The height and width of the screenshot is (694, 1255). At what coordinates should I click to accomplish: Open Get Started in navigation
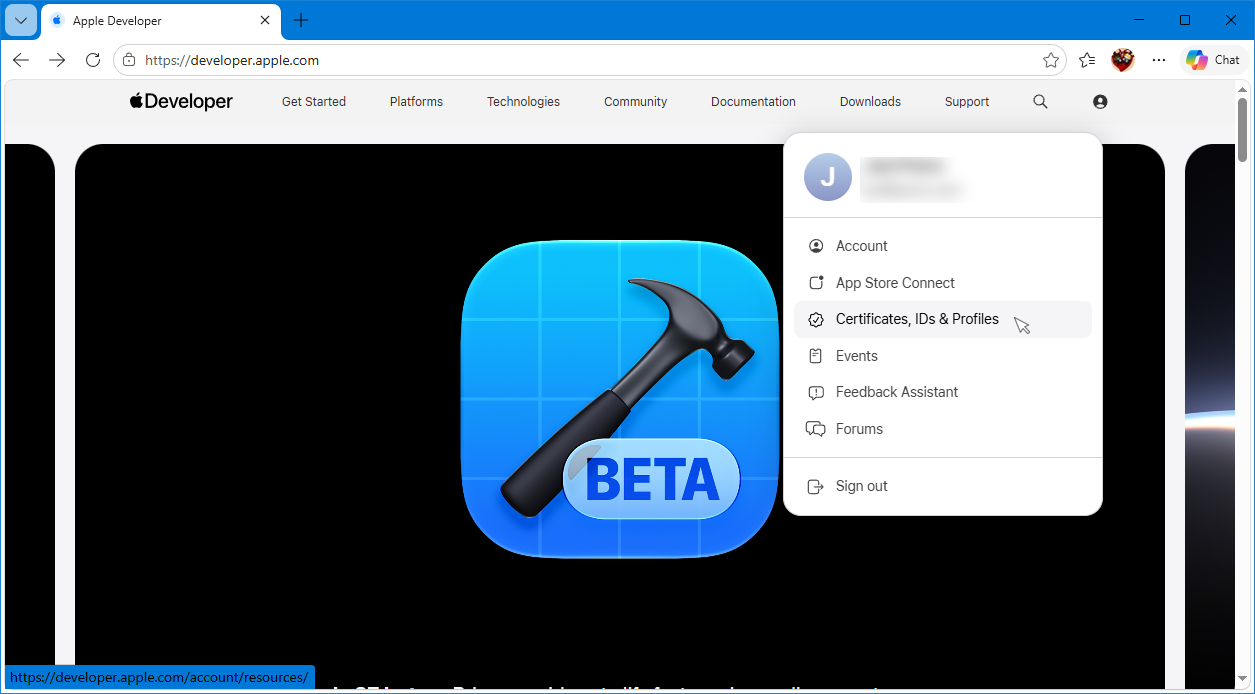pyautogui.click(x=314, y=101)
